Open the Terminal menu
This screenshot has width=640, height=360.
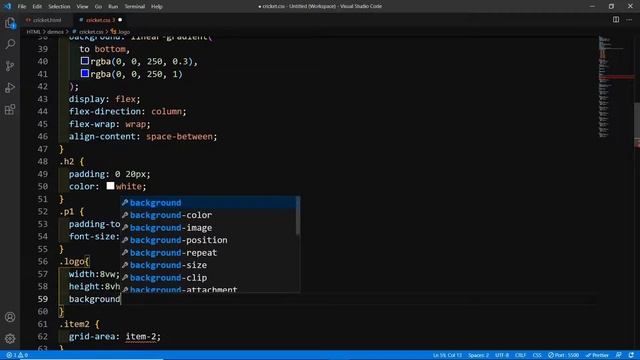pos(135,7)
